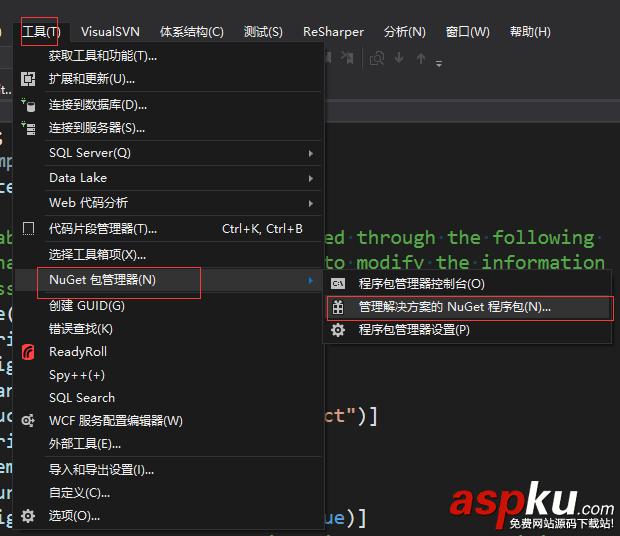
Task: Click the 程序包管理器设置 gear icon
Action: (x=338, y=330)
